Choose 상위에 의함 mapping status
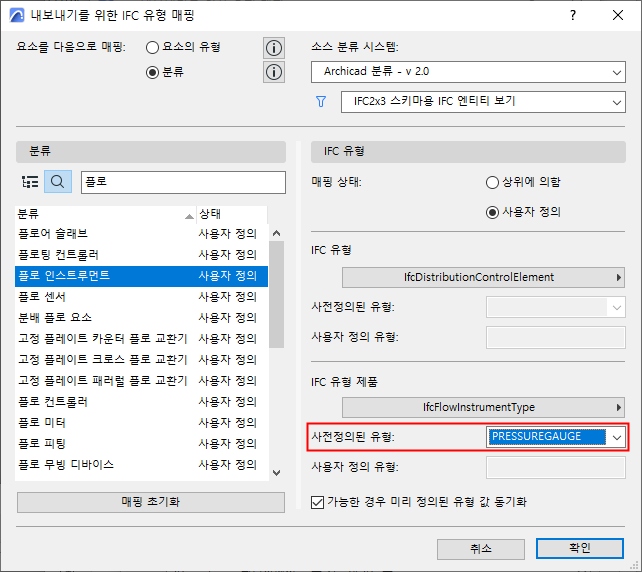This screenshot has width=642, height=572. [x=492, y=182]
